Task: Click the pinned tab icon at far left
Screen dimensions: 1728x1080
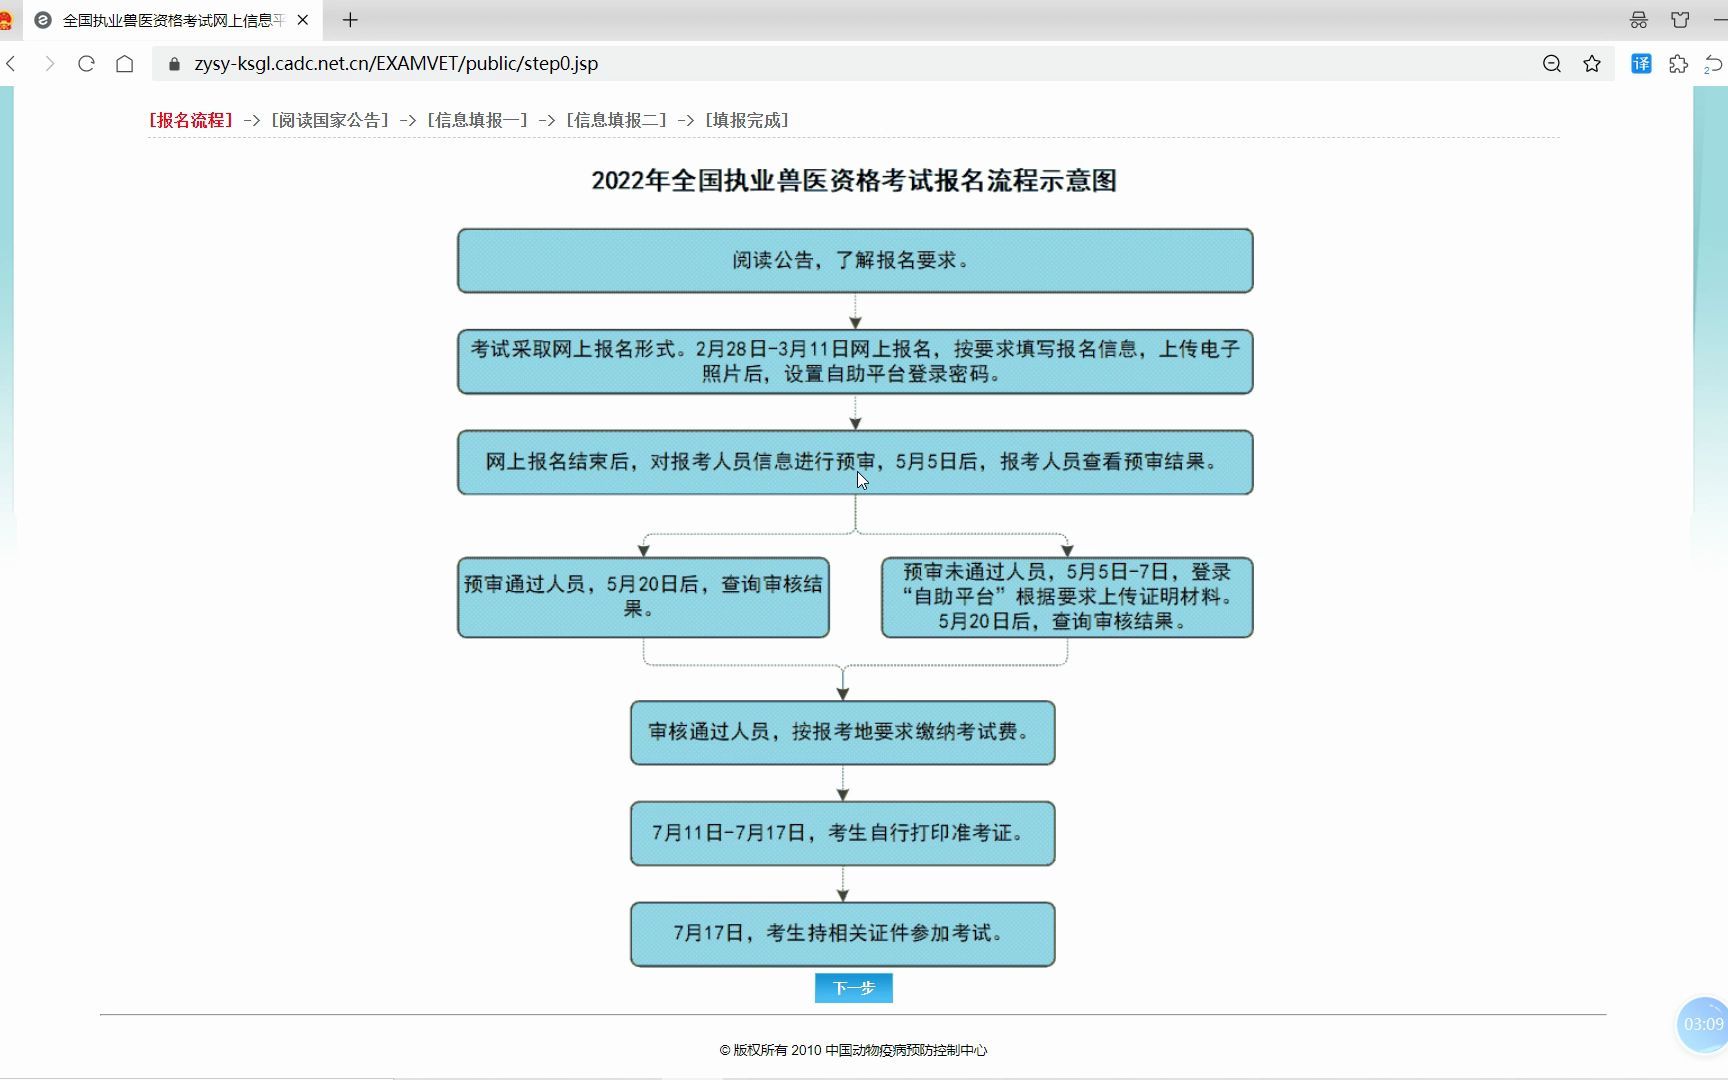Action: [x=5, y=20]
